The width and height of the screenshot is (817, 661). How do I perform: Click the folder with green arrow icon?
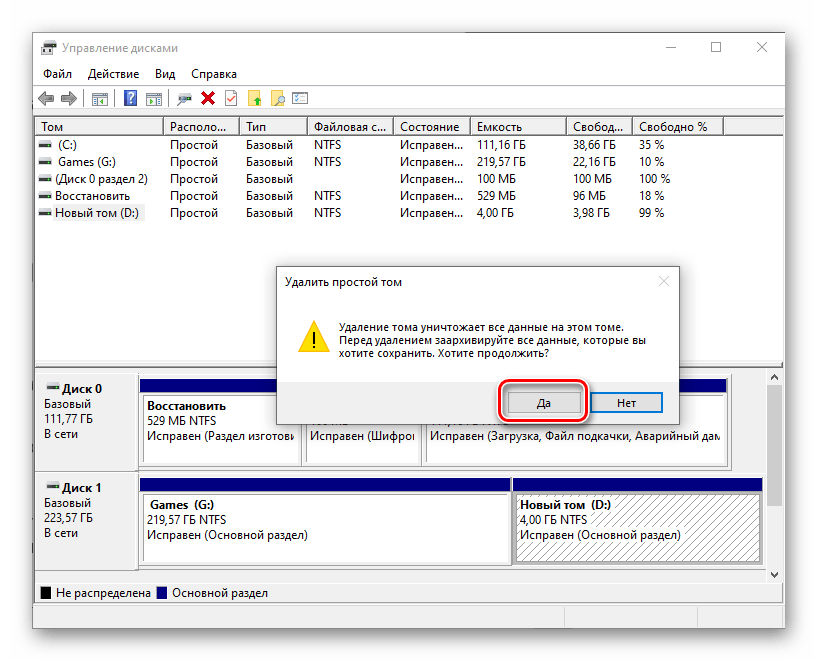[255, 98]
